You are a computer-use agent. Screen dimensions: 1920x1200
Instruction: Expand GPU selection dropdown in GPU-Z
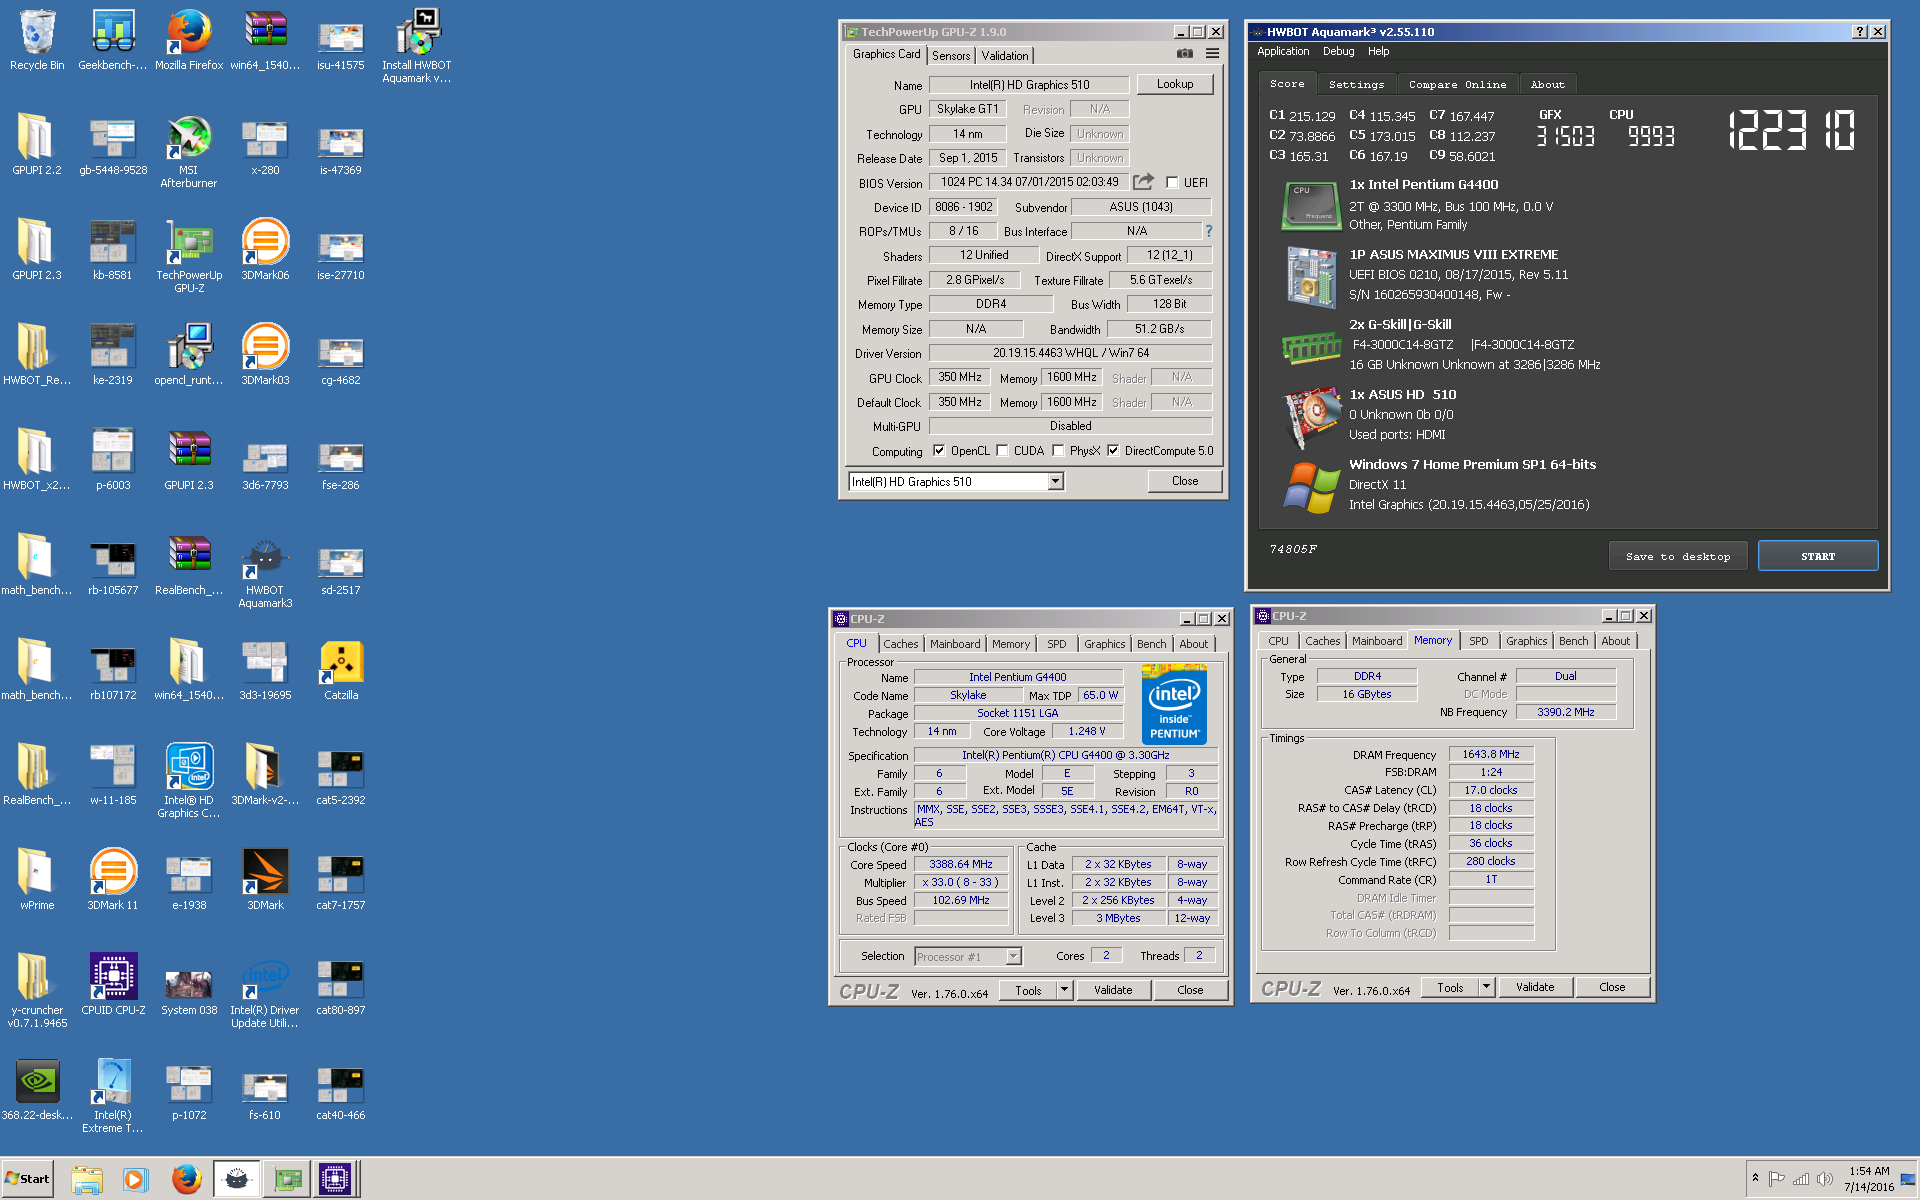1055,482
